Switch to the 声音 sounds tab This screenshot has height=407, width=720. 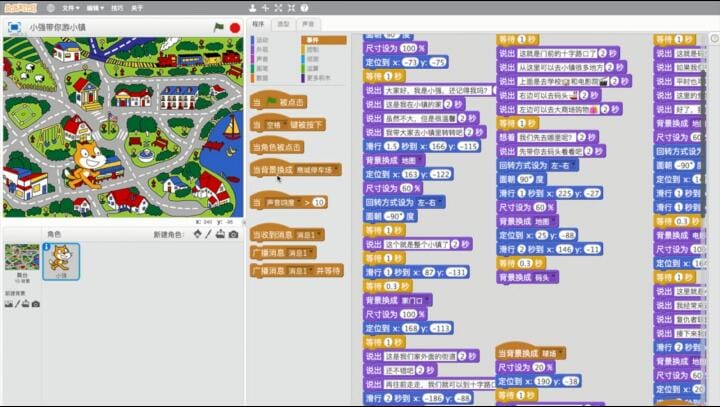pos(308,23)
